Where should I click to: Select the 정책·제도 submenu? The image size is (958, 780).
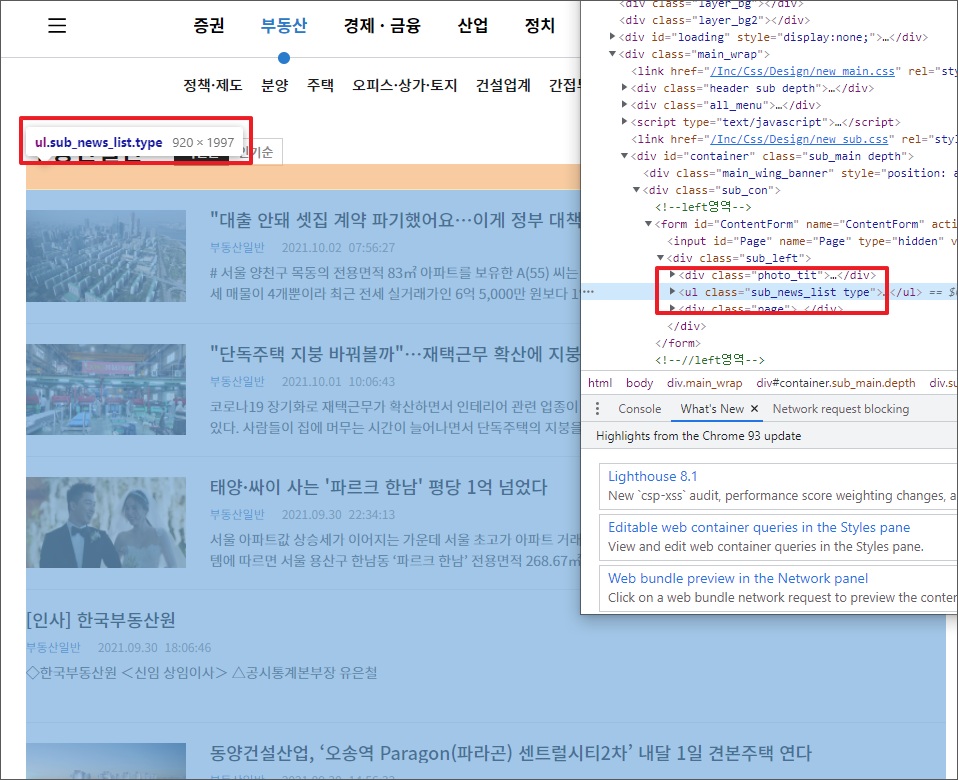213,85
